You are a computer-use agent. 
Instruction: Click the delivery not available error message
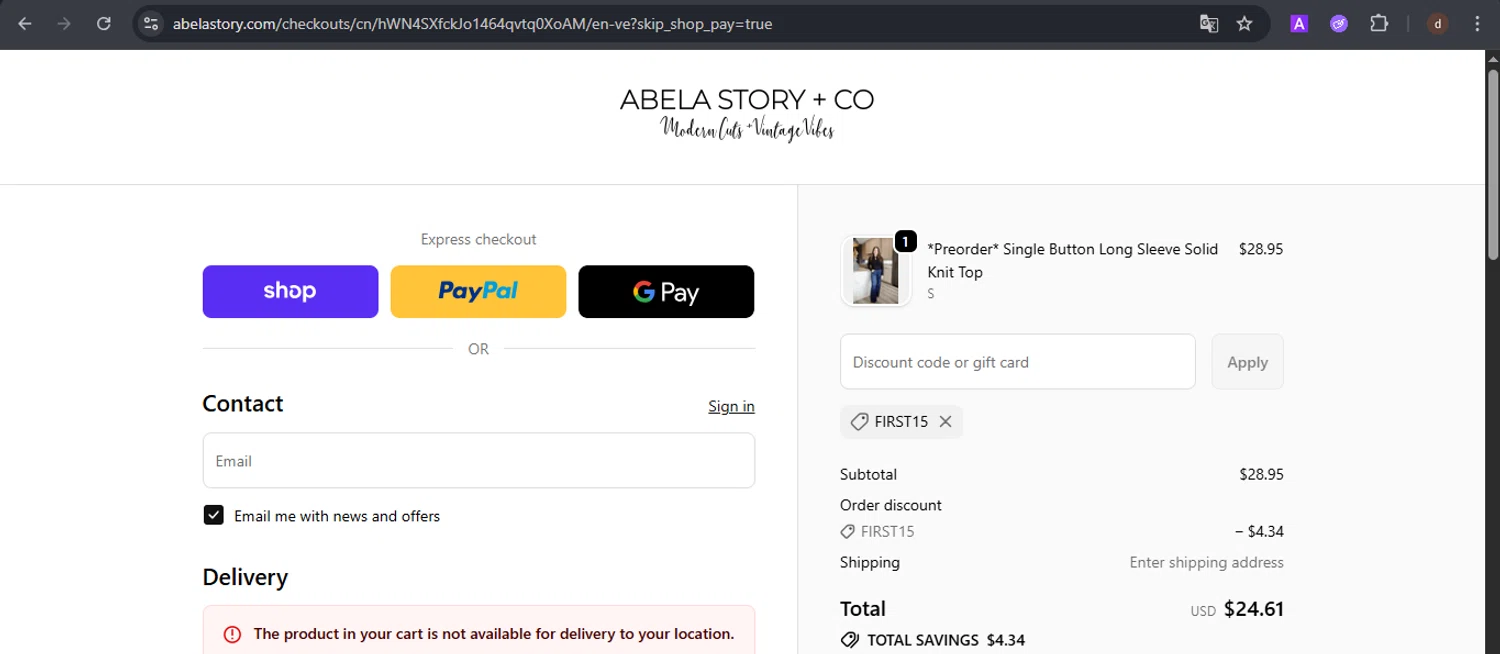494,634
